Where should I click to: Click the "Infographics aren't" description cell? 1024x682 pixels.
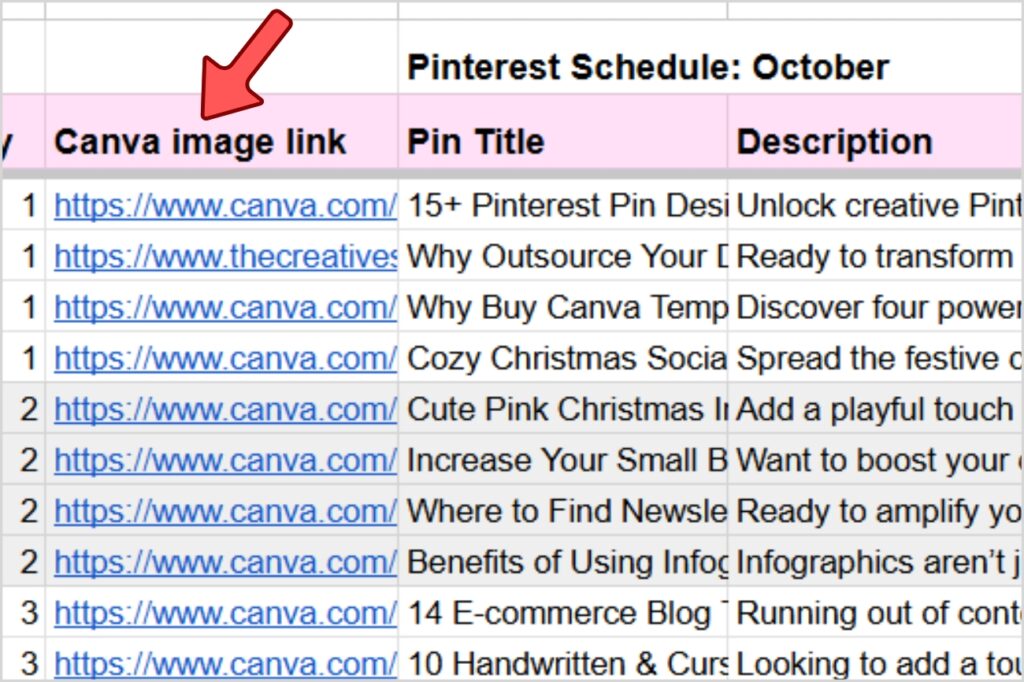[878, 562]
